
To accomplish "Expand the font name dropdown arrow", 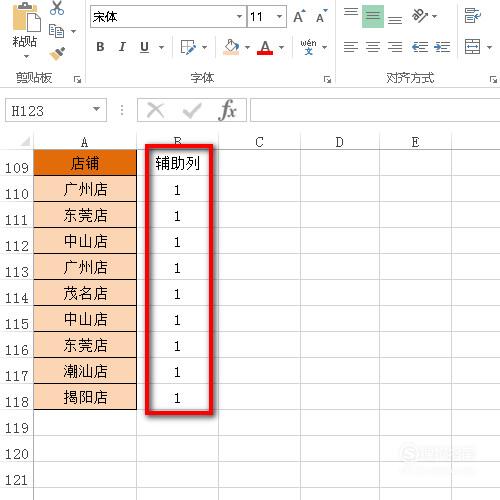I will pos(240,16).
